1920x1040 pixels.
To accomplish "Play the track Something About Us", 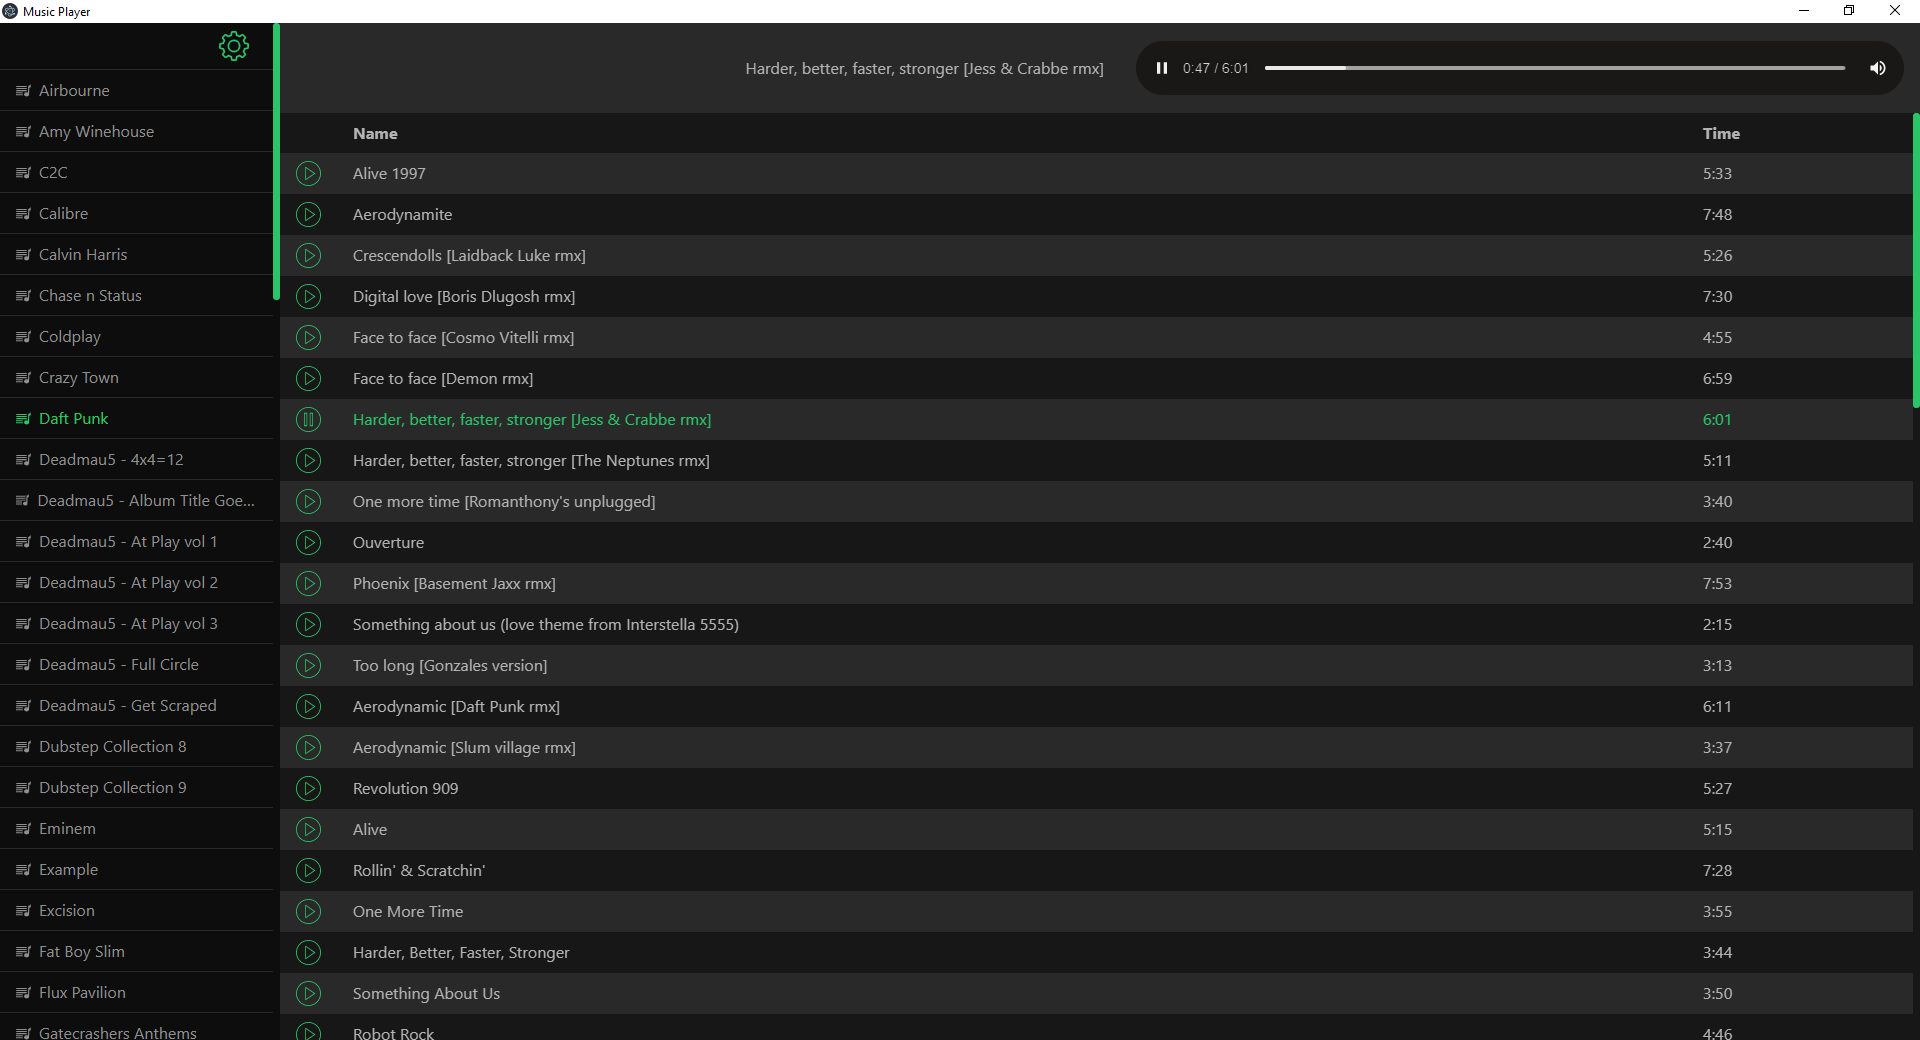I will coord(309,994).
